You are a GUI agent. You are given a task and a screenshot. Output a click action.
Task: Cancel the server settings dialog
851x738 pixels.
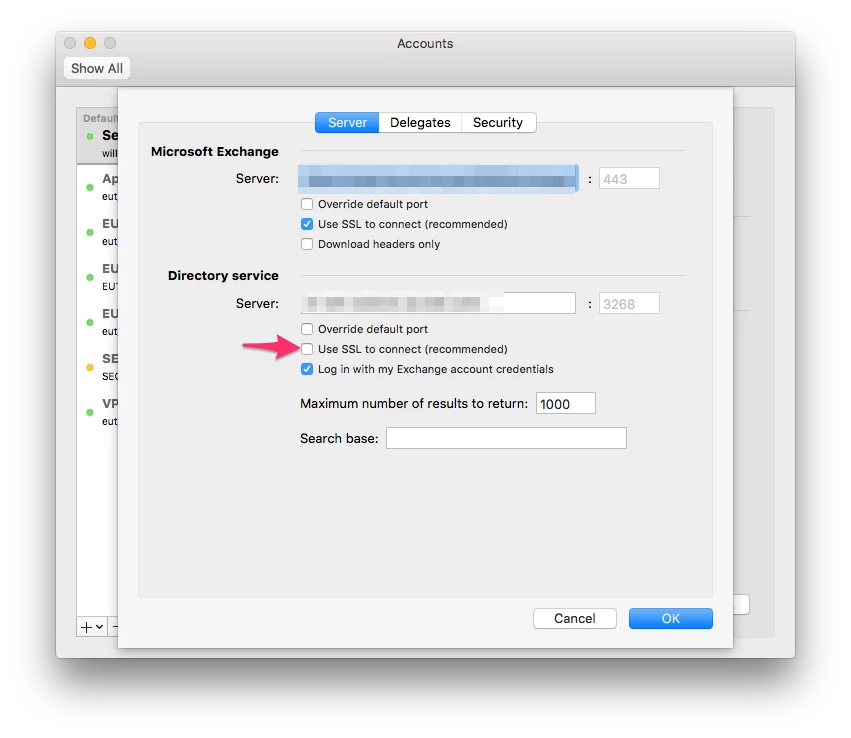coord(575,619)
